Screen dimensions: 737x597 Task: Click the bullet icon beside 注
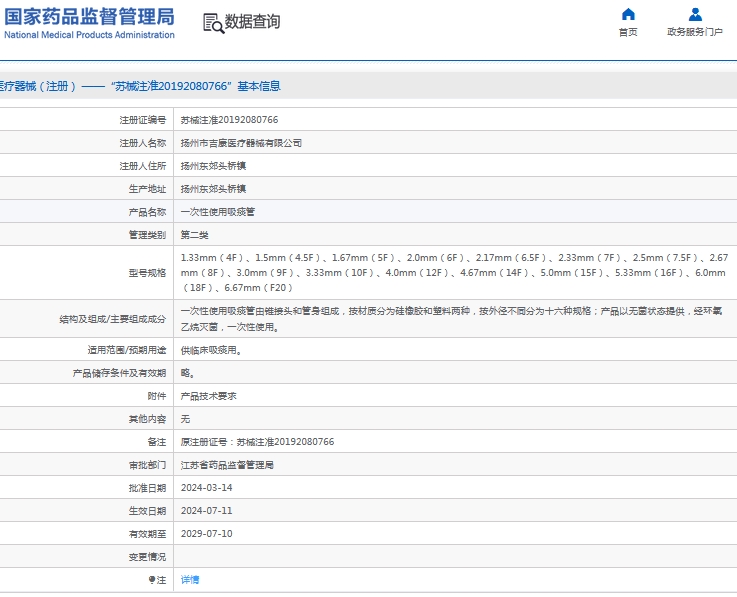tap(152, 580)
